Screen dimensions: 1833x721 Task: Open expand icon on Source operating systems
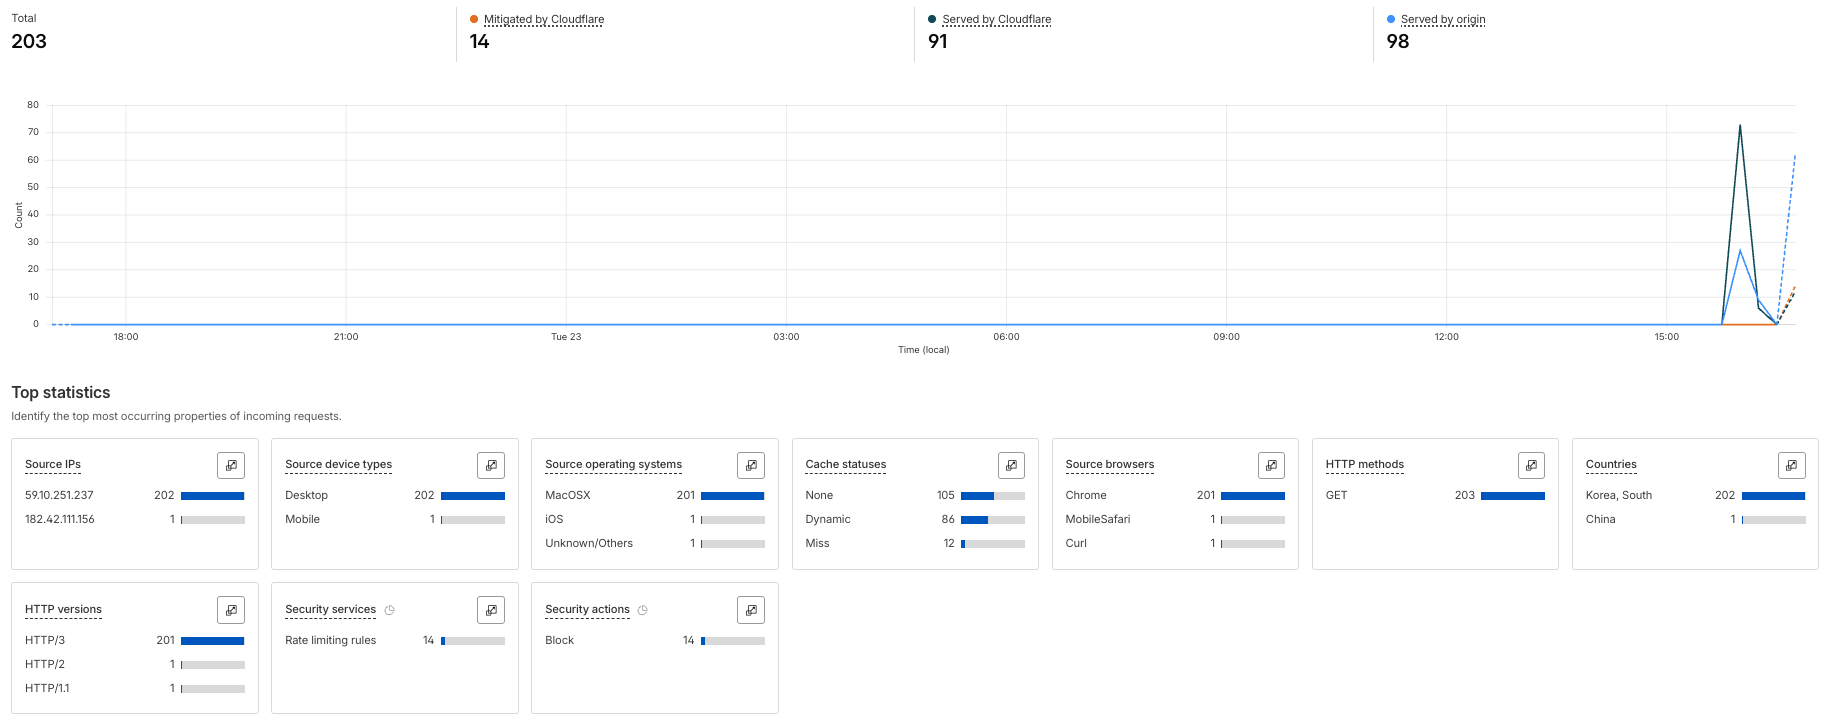751,465
